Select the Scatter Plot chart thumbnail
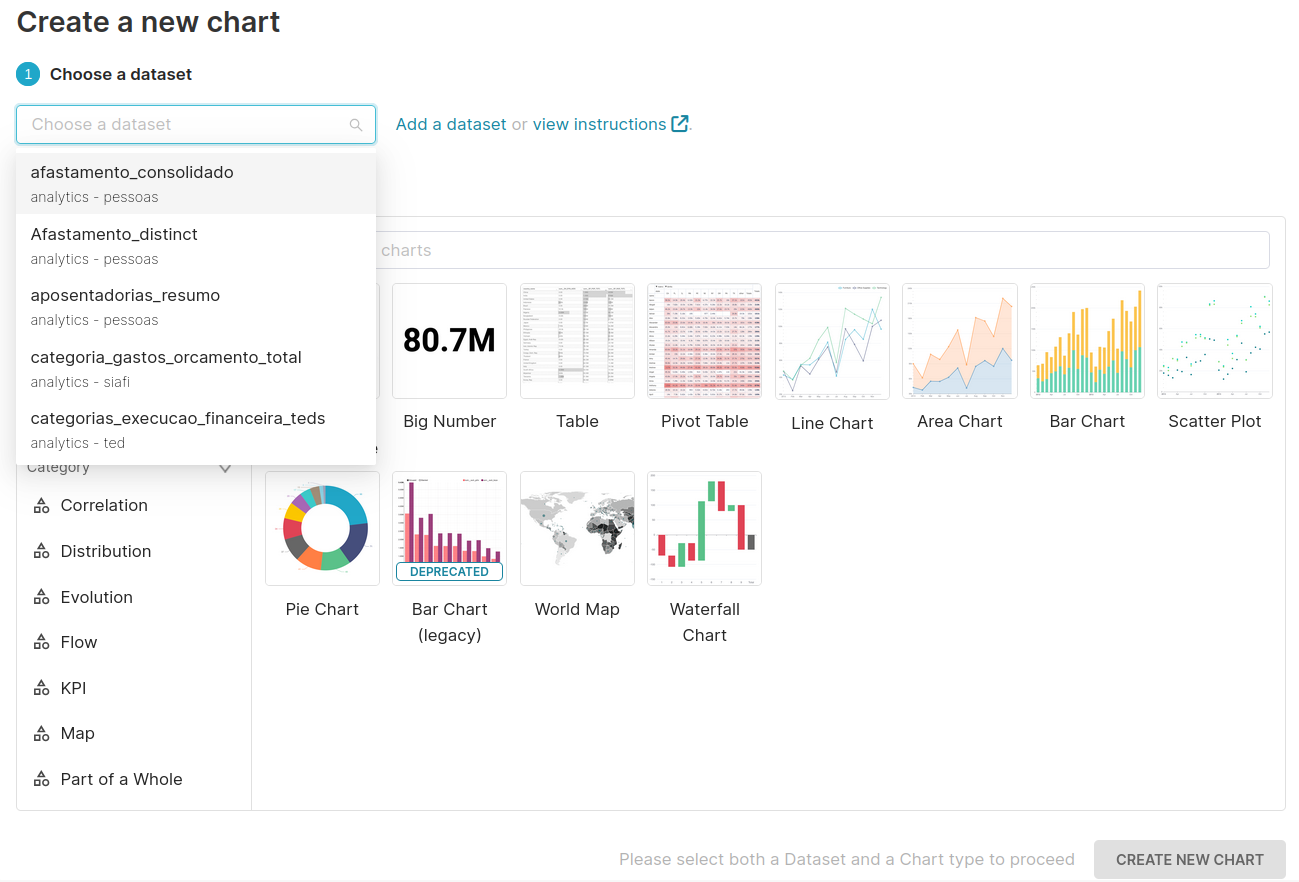 [x=1214, y=341]
